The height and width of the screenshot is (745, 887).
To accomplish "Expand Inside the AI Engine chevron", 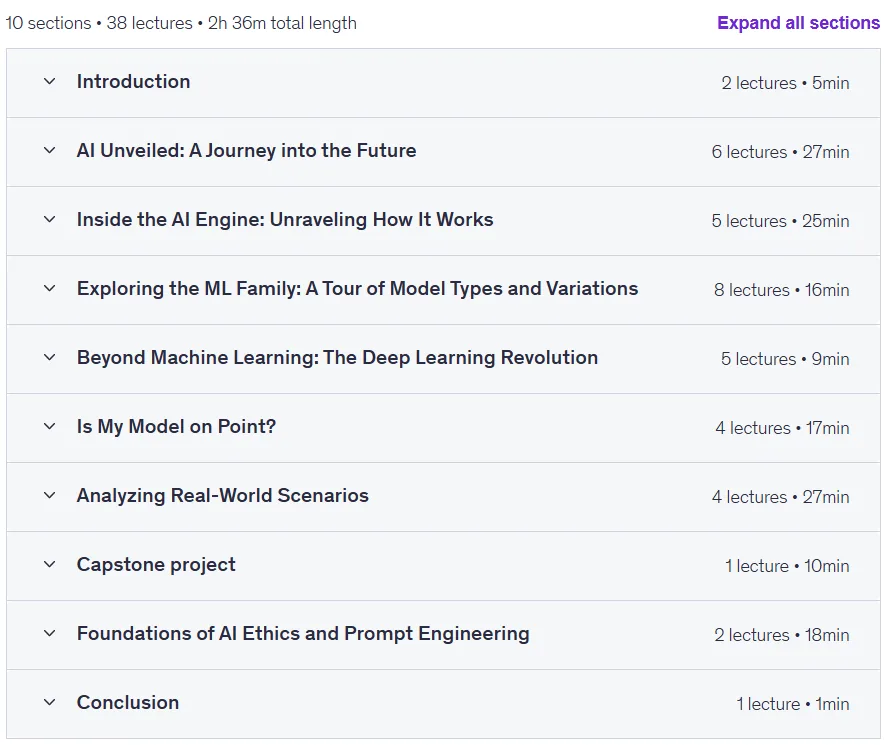I will tap(50, 219).
